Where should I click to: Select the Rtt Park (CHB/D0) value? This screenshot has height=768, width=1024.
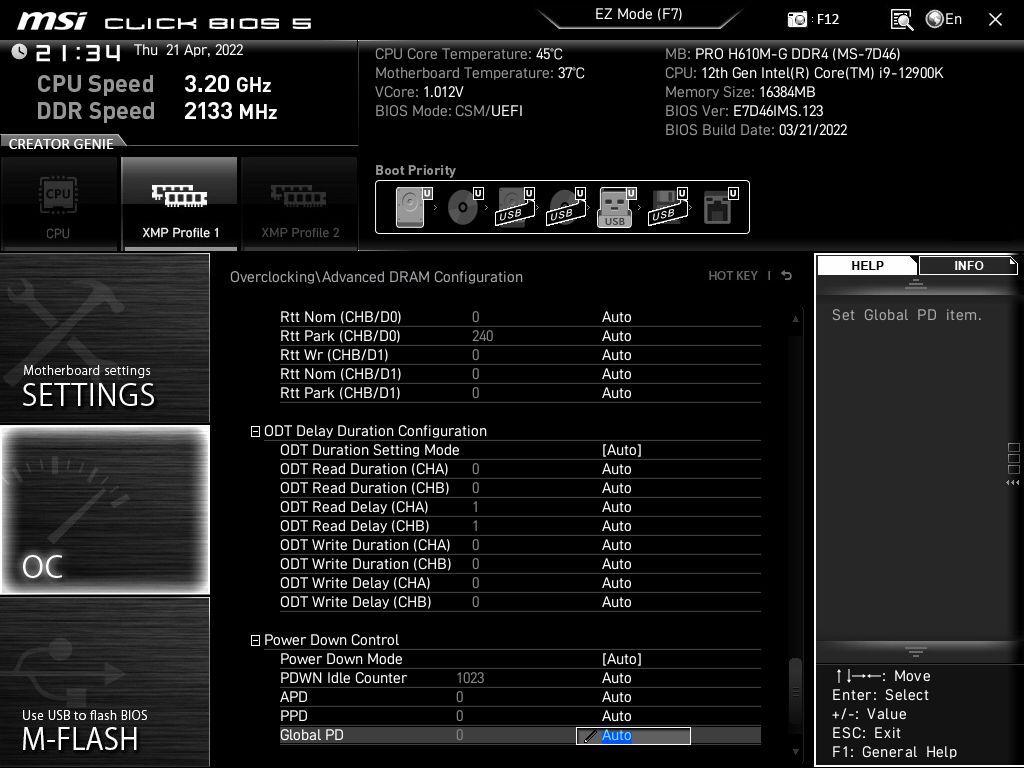point(616,336)
